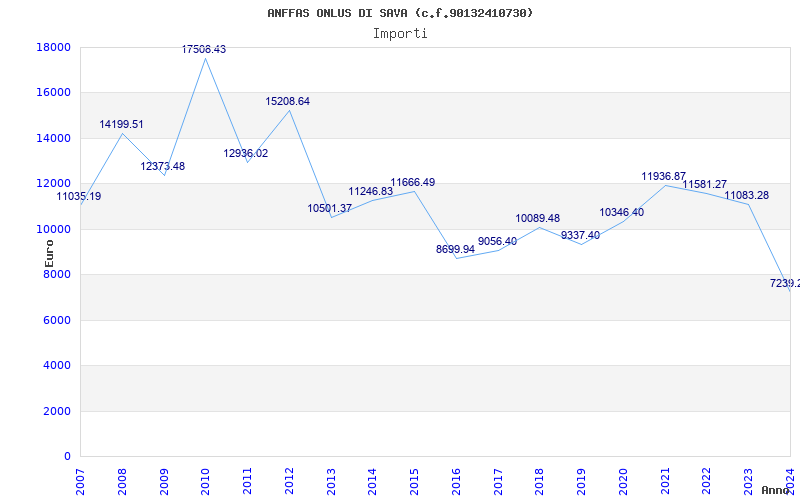Click the 12000 y-axis tick label
This screenshot has height=500, width=800.
pos(54,184)
